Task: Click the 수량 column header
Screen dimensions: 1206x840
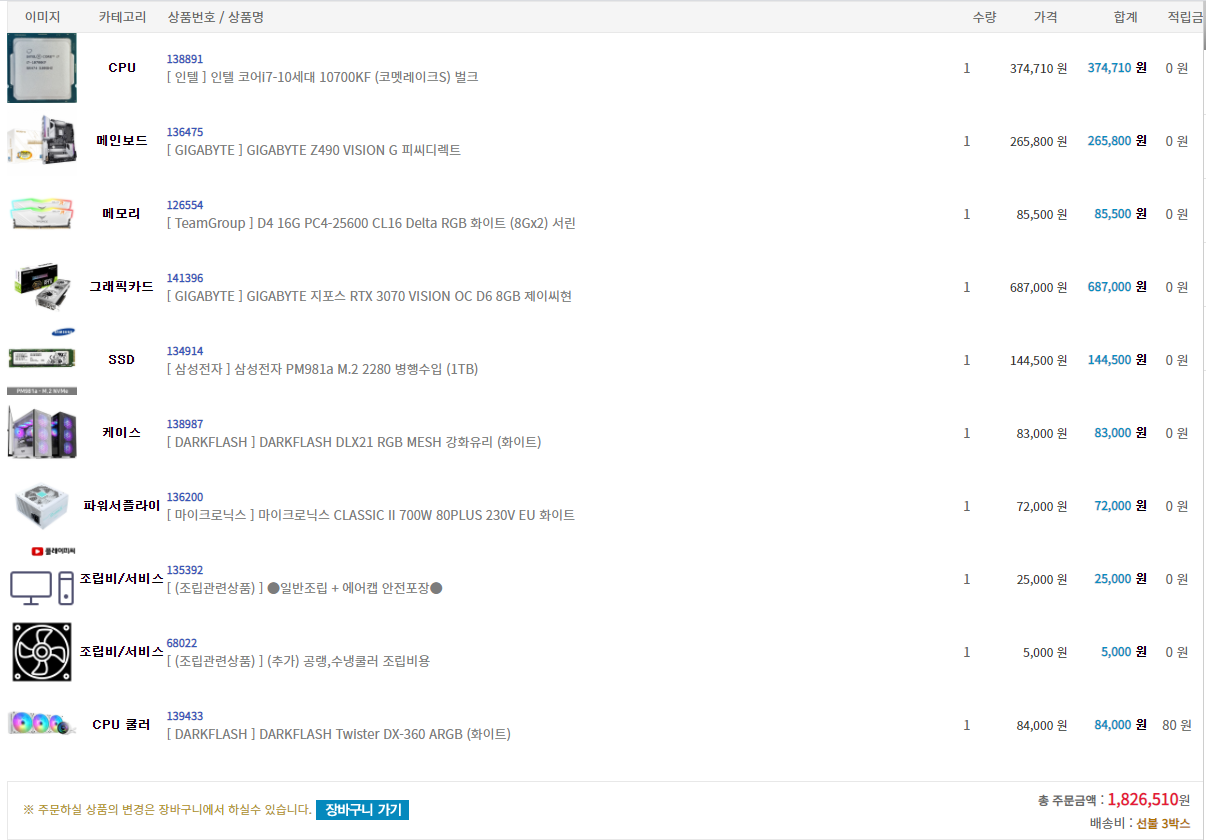Action: 984,17
